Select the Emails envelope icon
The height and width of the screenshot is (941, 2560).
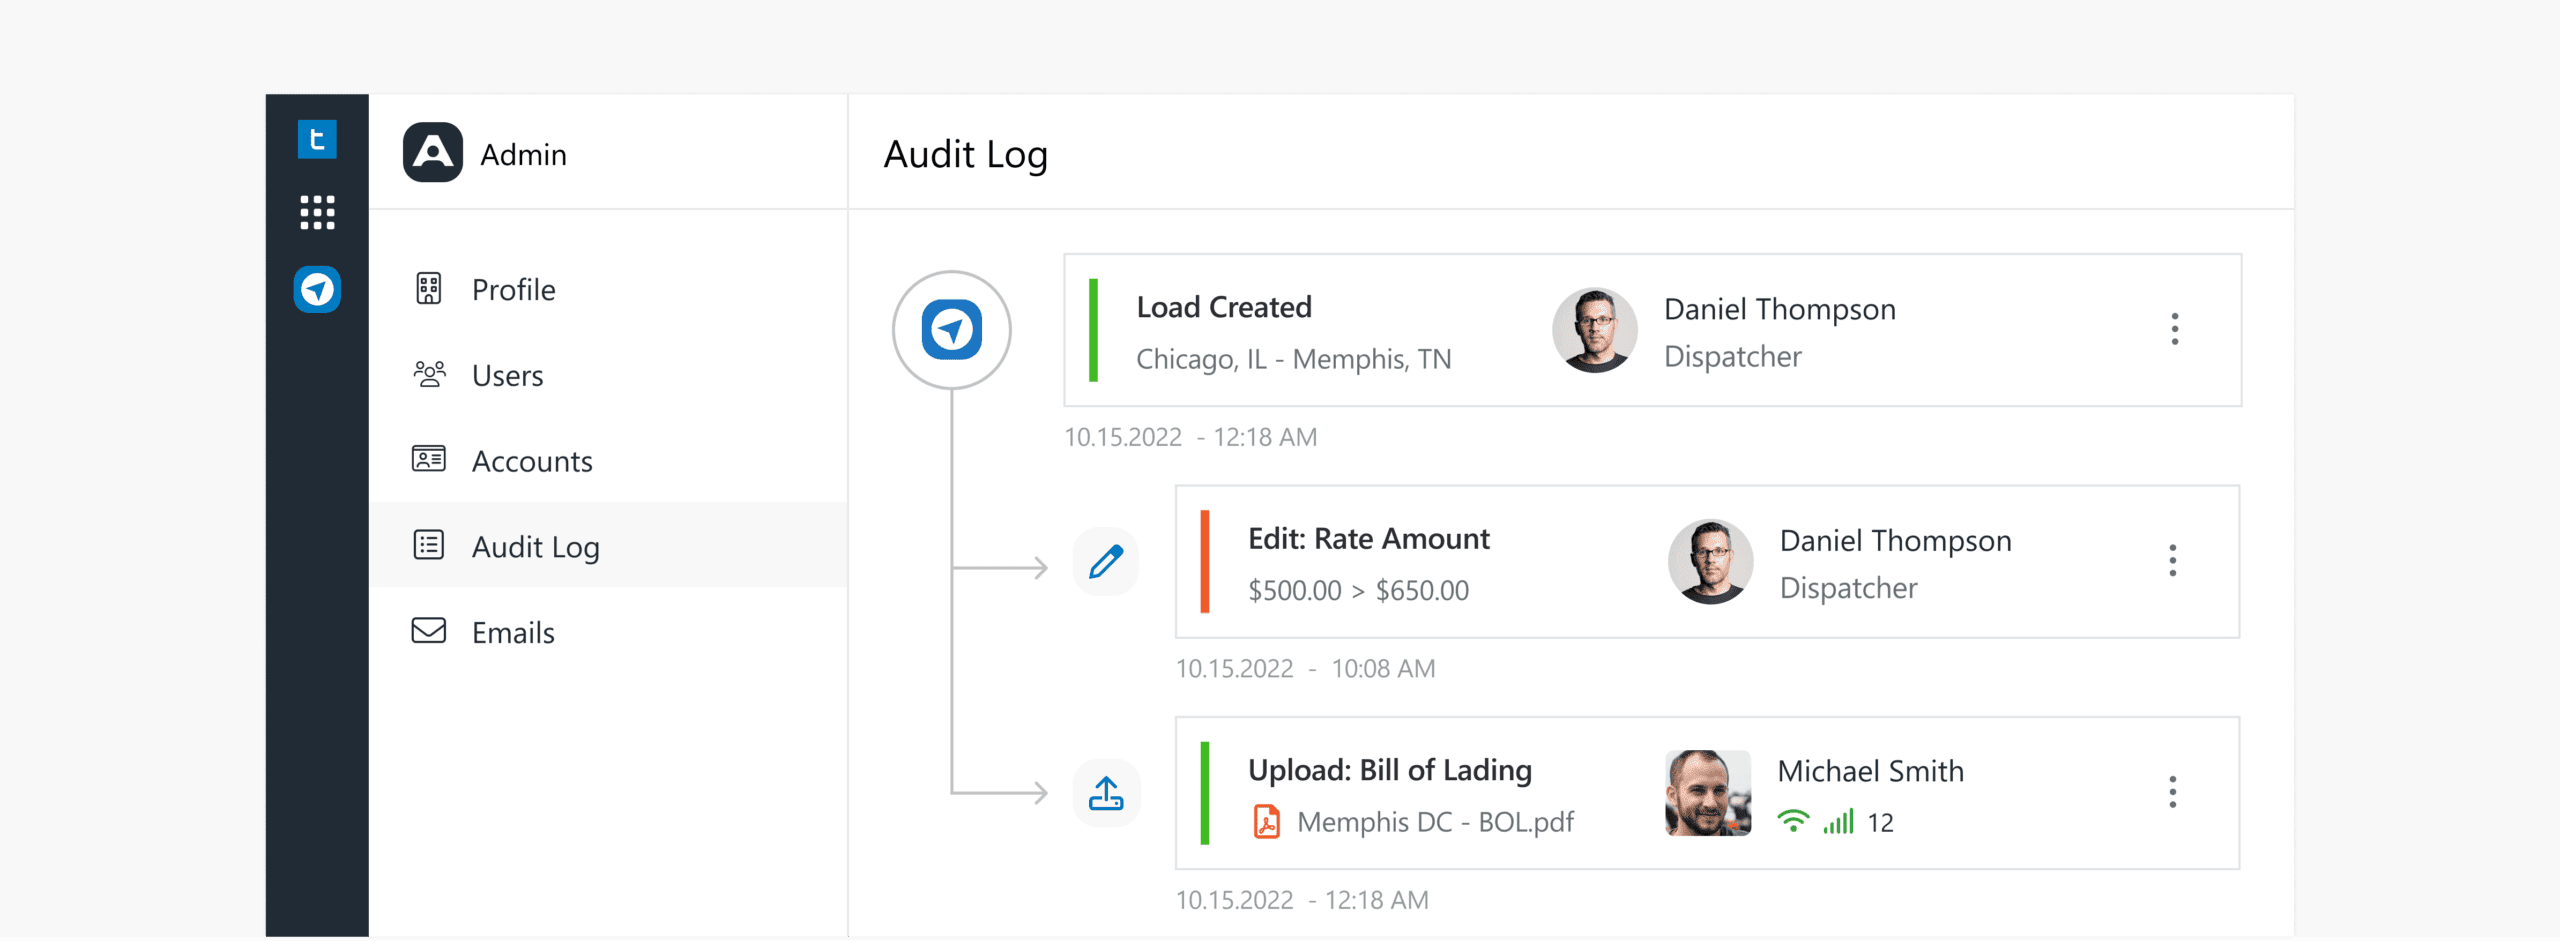point(428,631)
